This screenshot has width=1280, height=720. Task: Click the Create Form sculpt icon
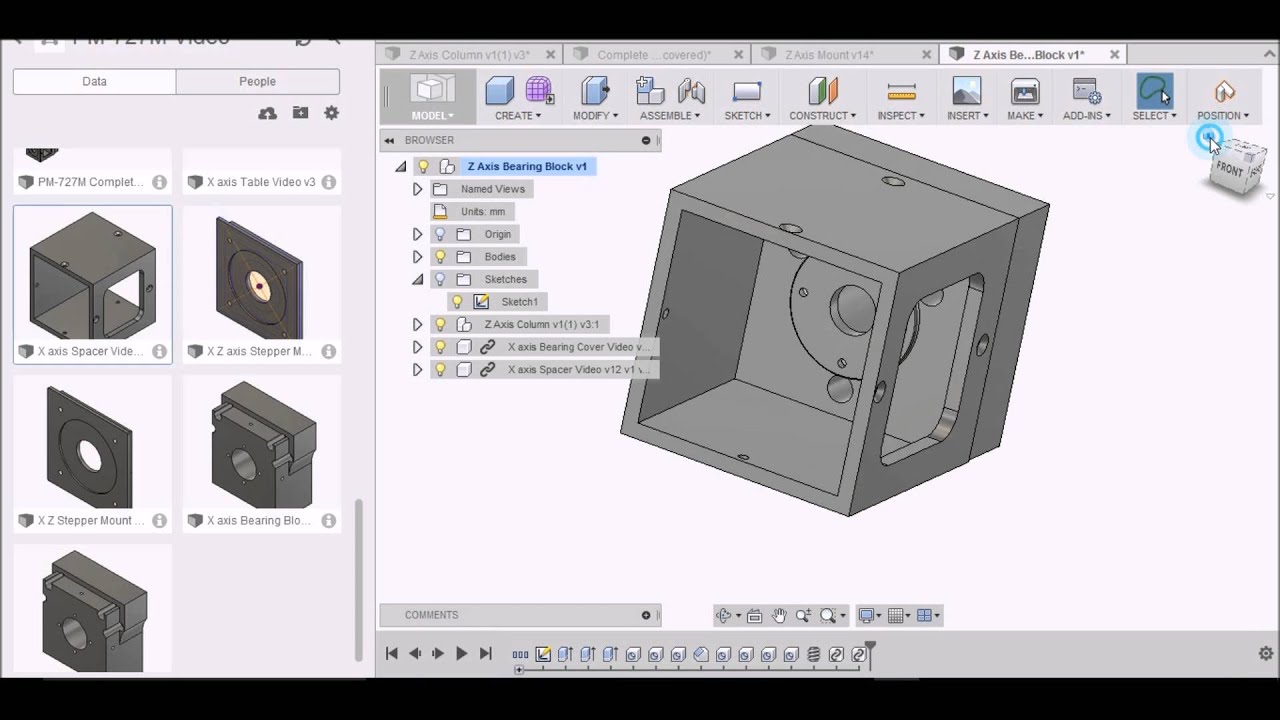point(539,92)
